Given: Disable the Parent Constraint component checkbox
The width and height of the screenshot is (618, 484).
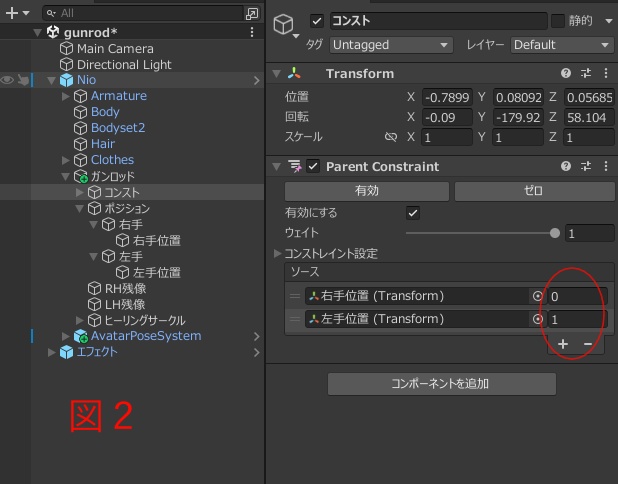Looking at the screenshot, I should click(x=313, y=166).
